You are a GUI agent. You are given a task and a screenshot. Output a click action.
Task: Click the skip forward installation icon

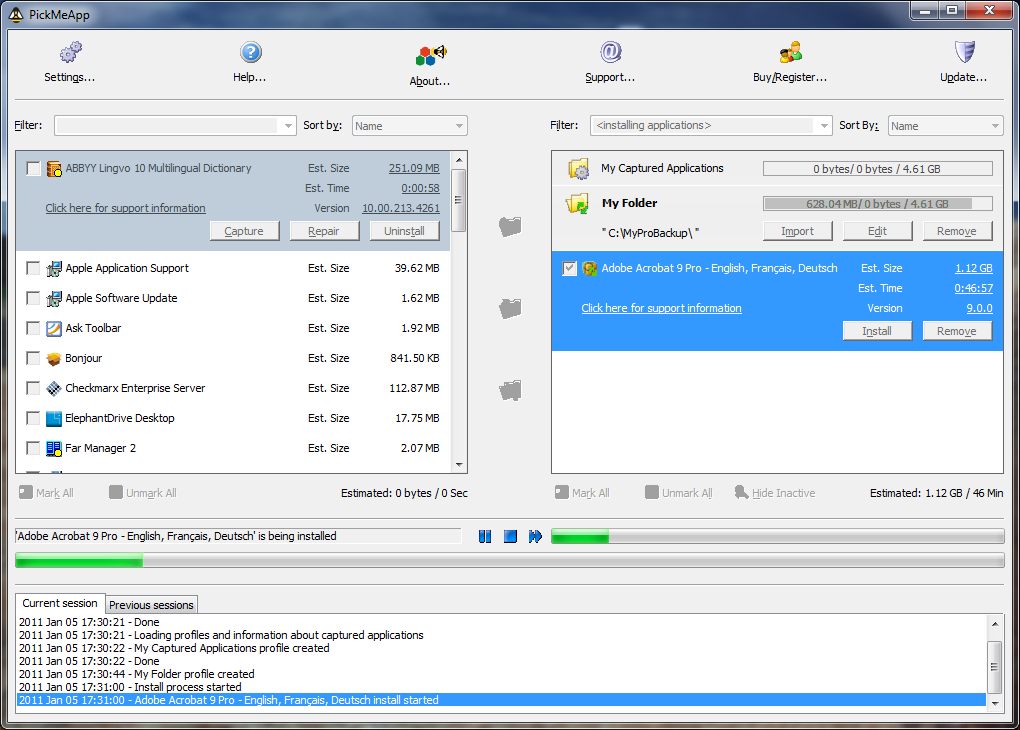click(535, 536)
